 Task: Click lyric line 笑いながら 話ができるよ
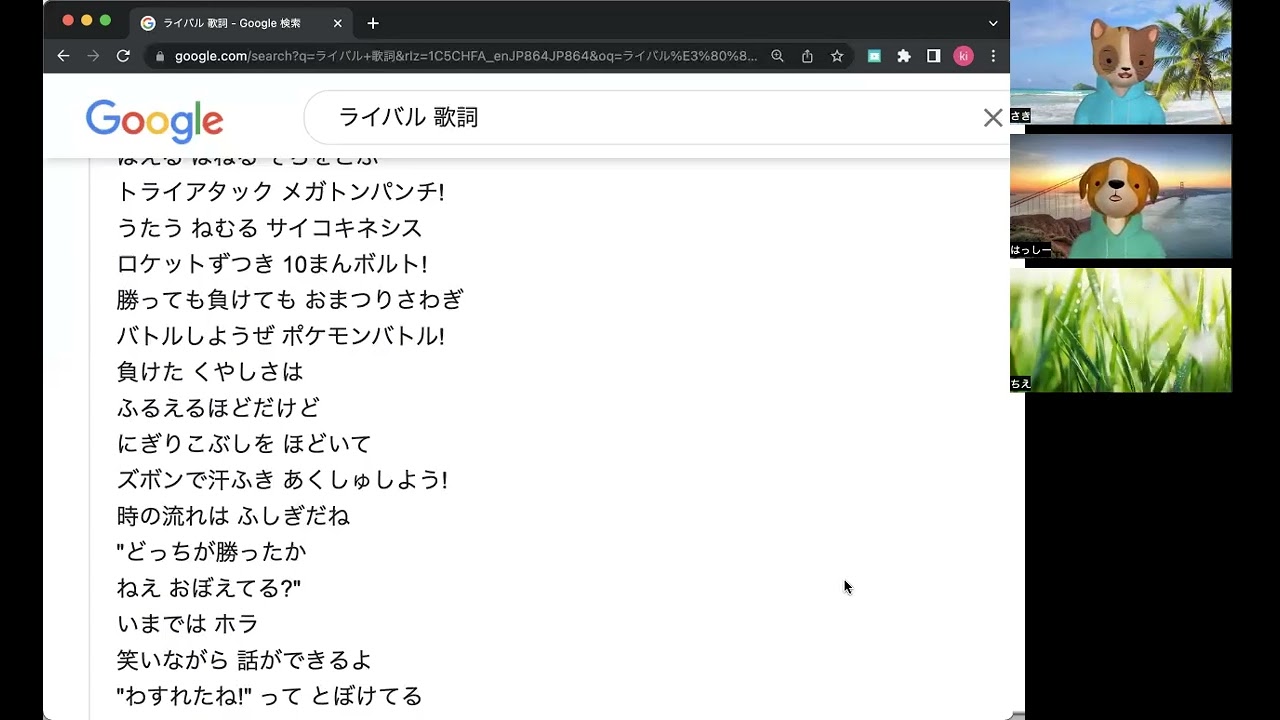(244, 660)
